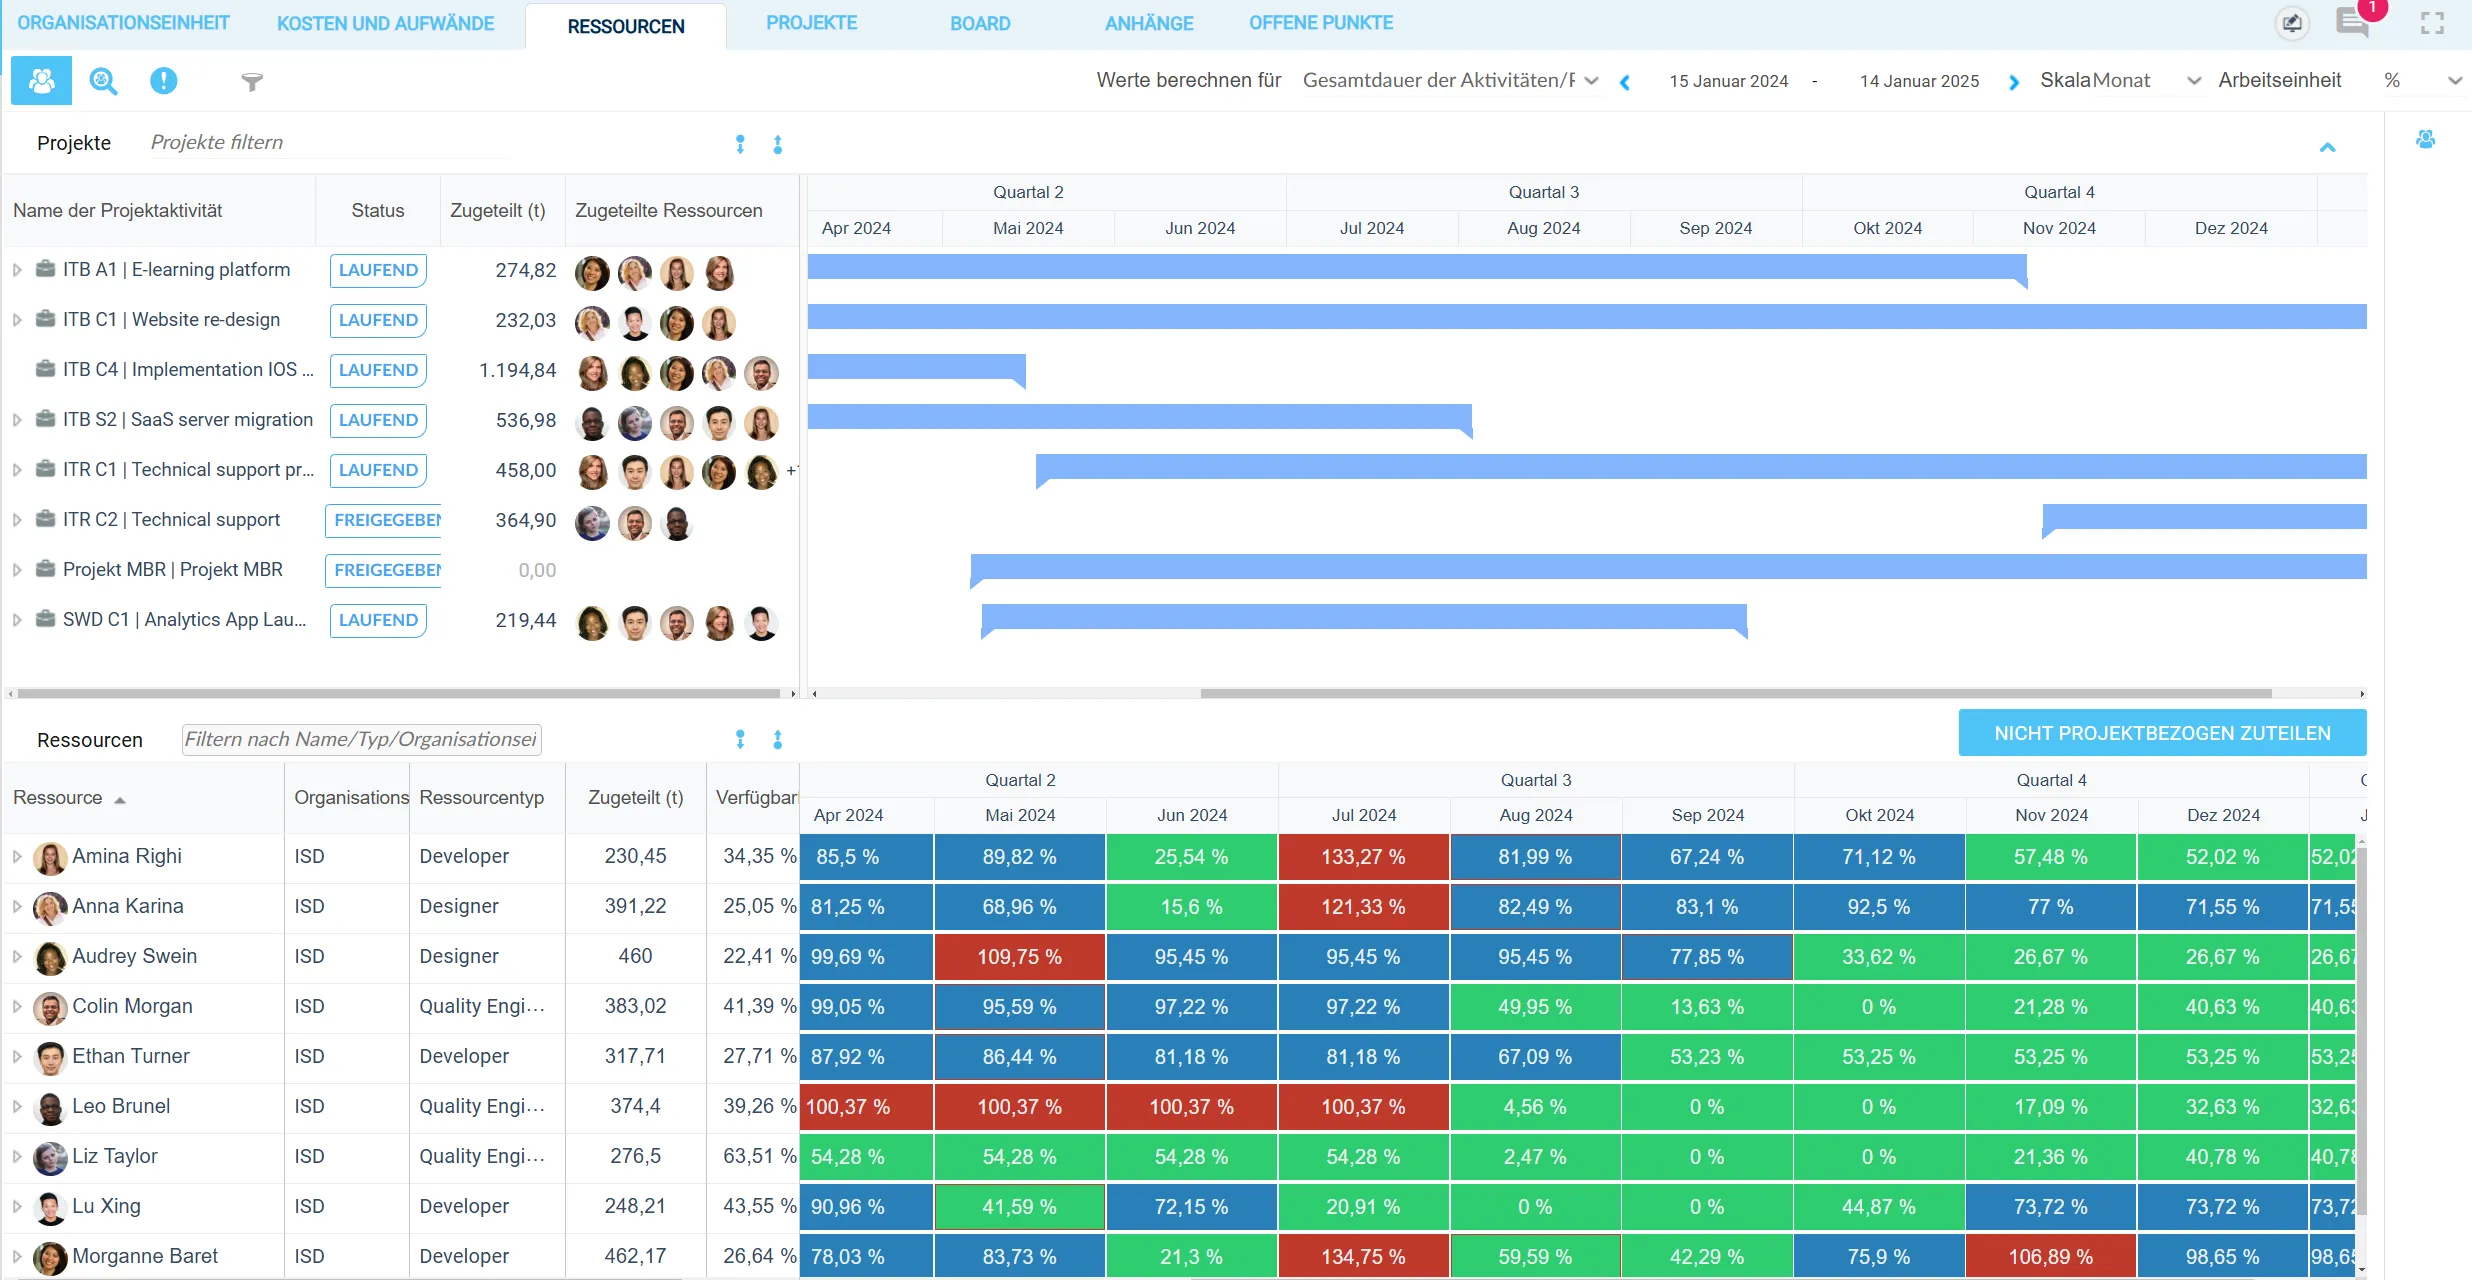Open the chat messages icon with notification badge
This screenshot has height=1280, width=2472.
click(2352, 23)
